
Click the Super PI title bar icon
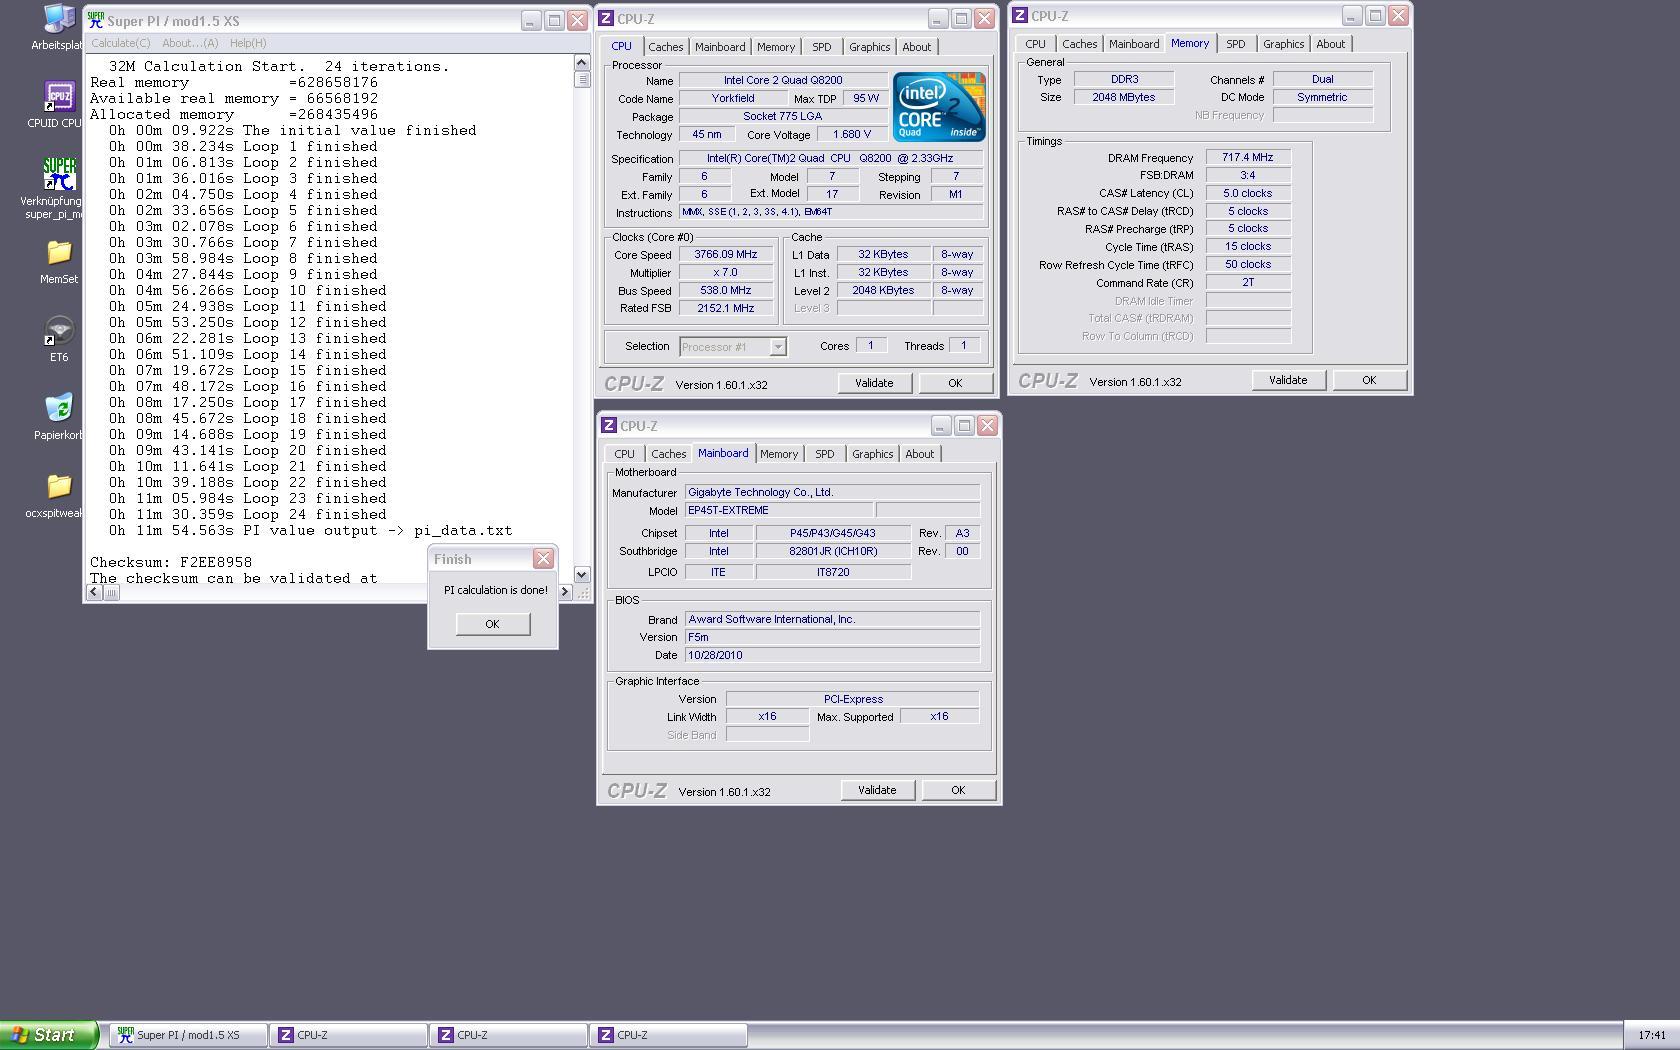coord(96,20)
